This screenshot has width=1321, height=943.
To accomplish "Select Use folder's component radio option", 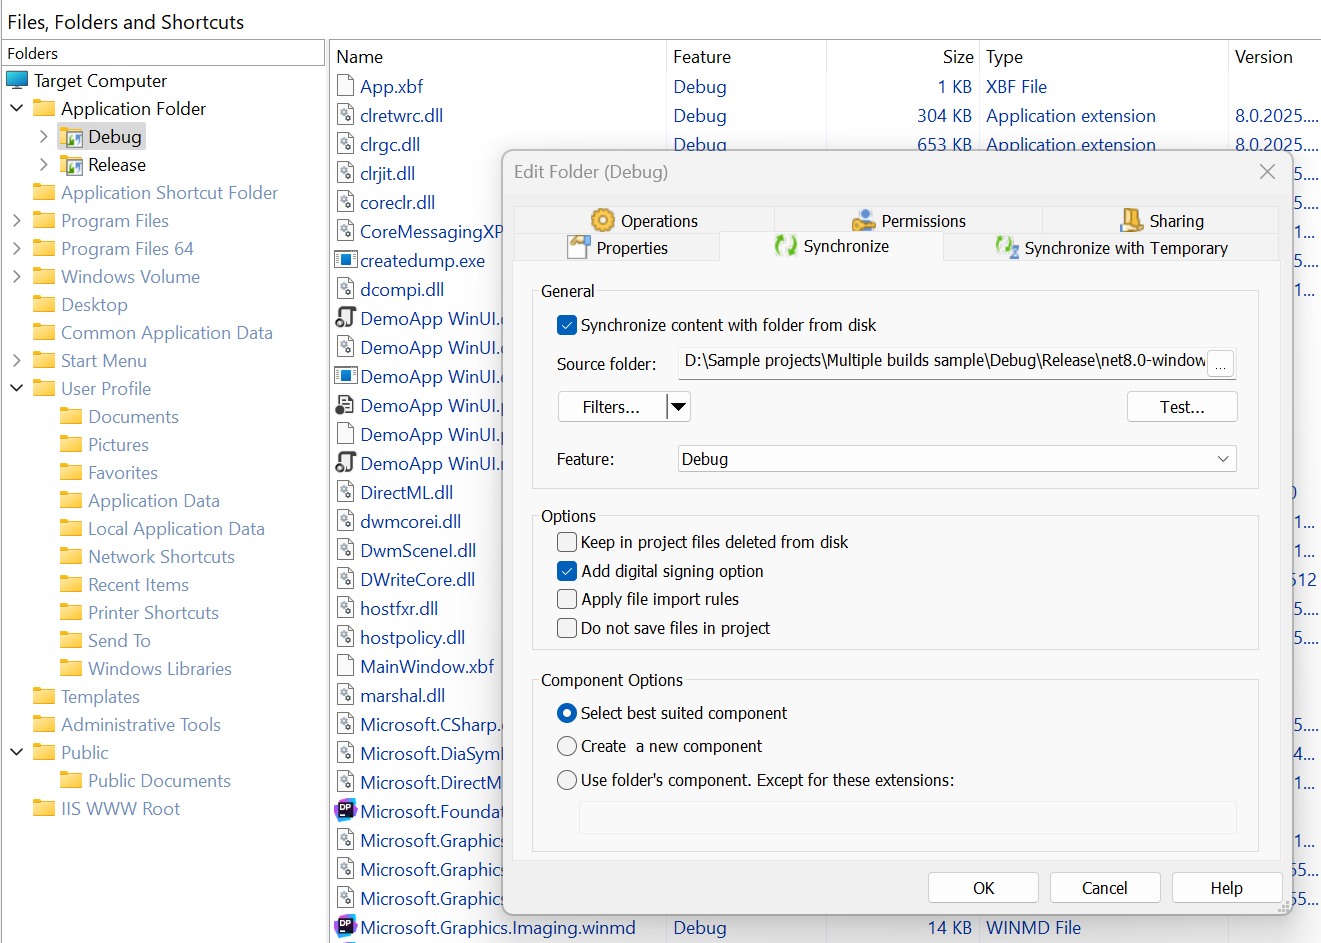I will [x=567, y=780].
